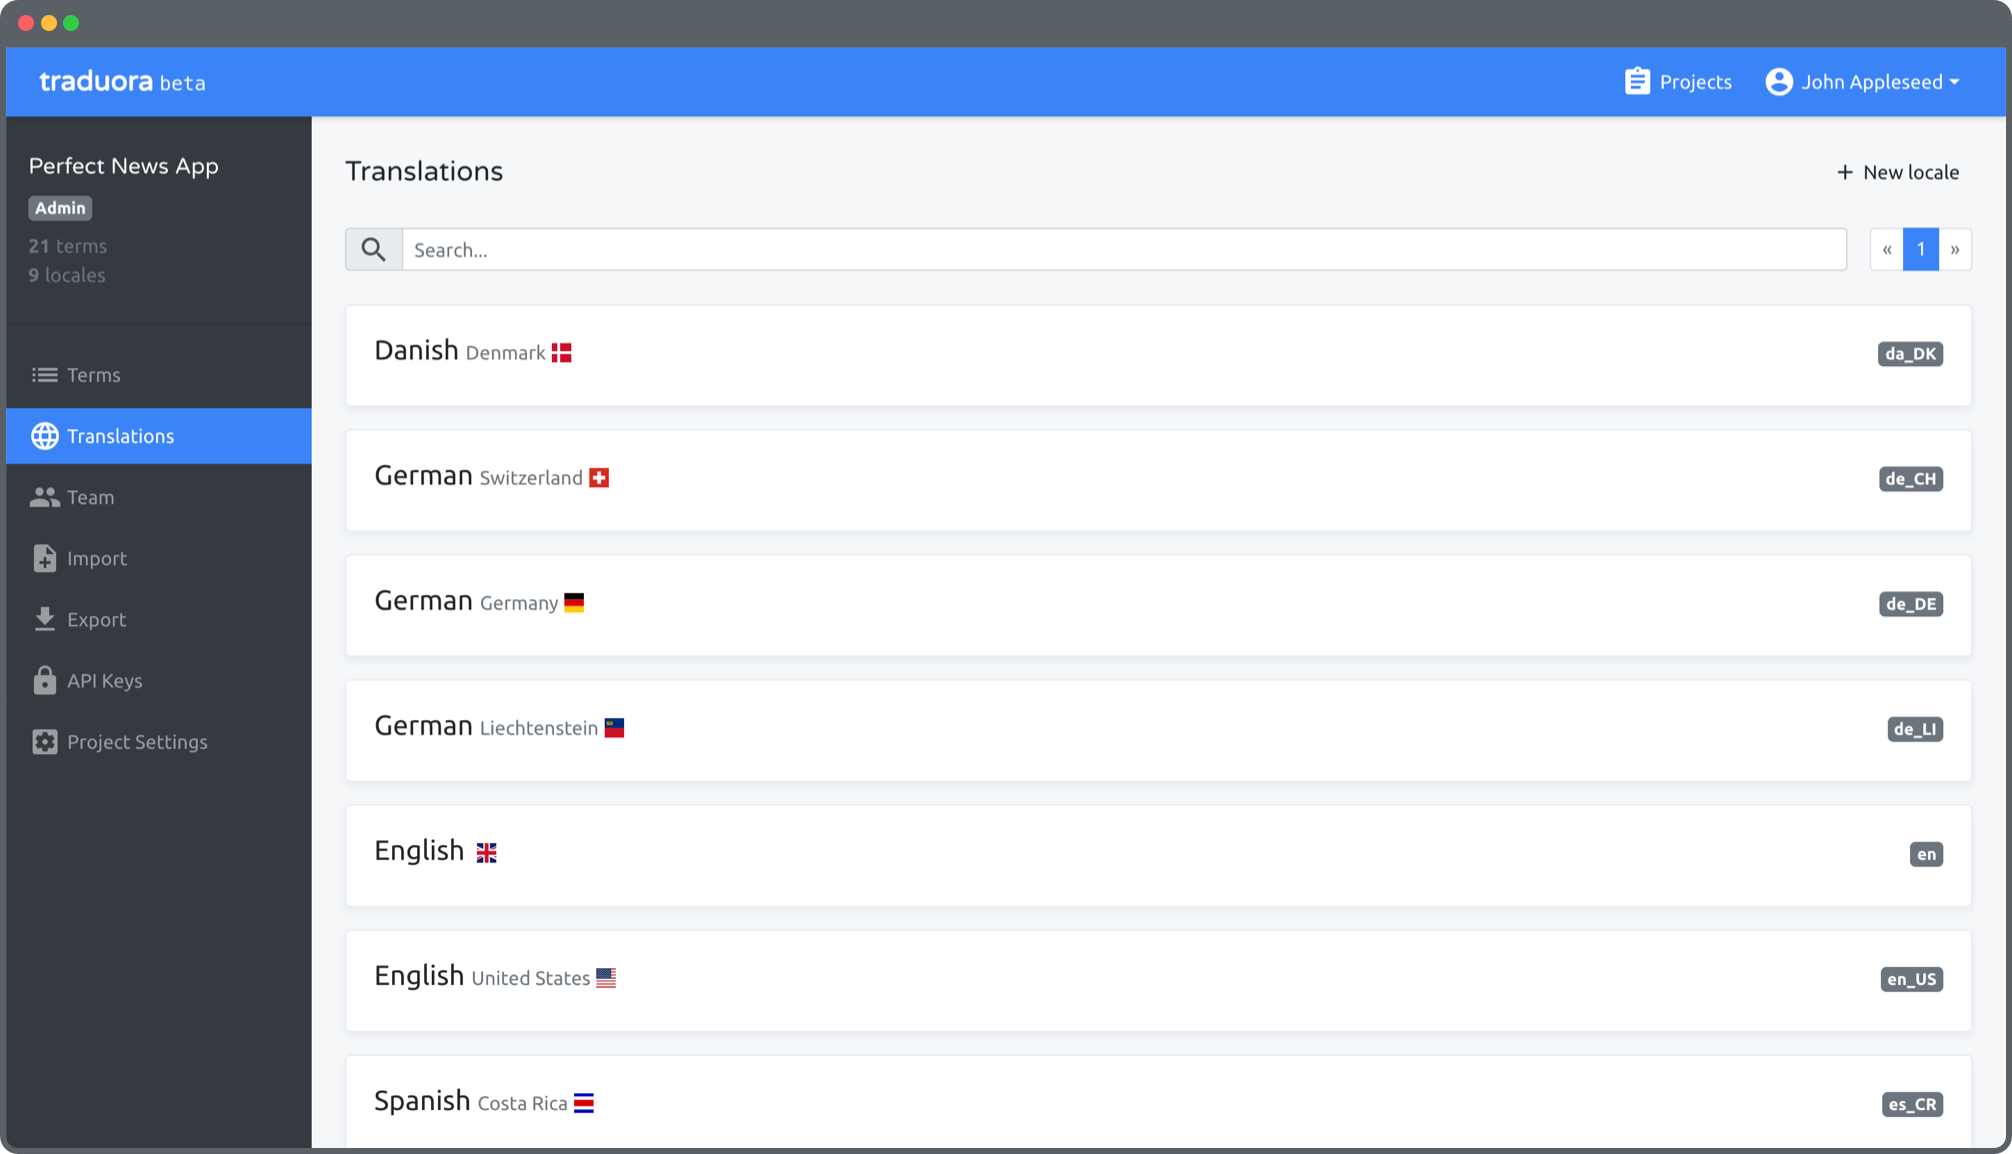The width and height of the screenshot is (2012, 1154).
Task: Click the previous page arrow button
Action: coord(1886,249)
